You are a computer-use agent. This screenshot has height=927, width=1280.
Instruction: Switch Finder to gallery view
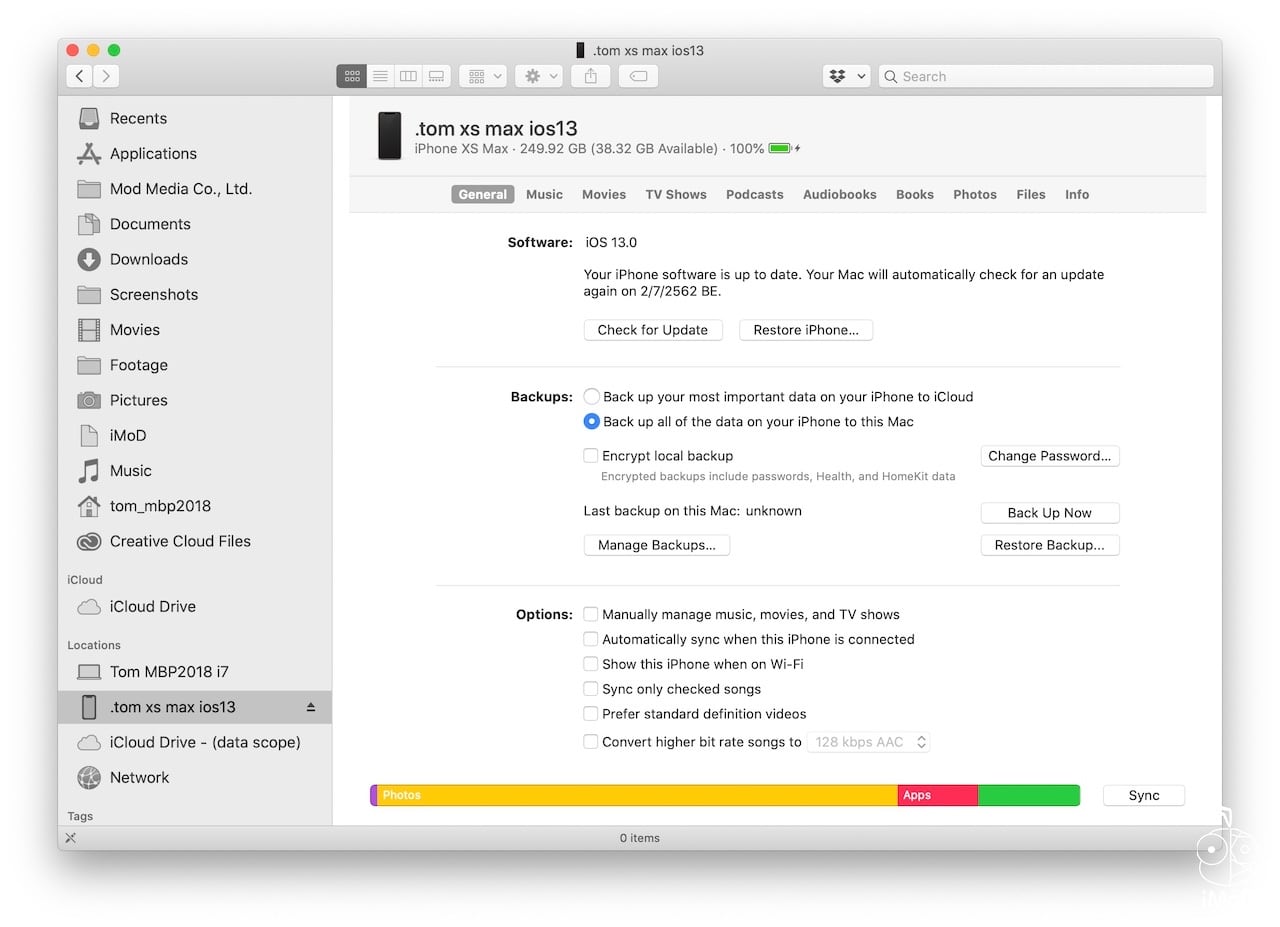tap(436, 76)
